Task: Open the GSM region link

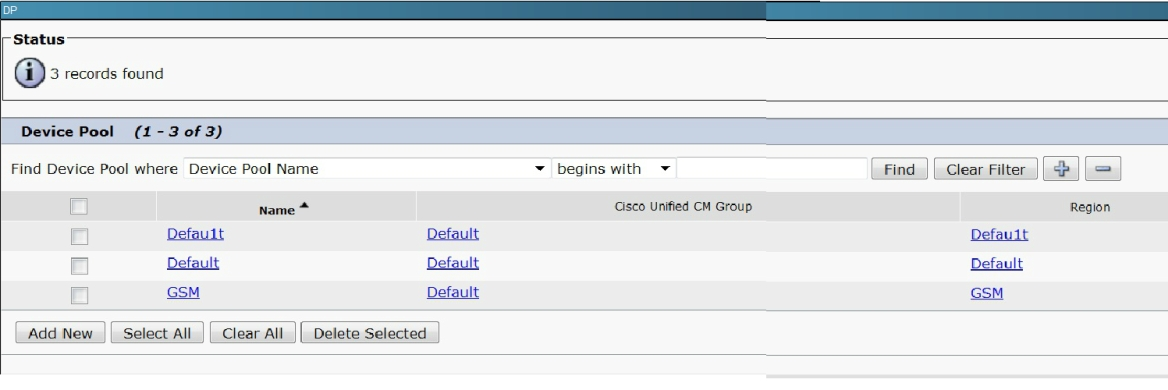Action: (987, 293)
